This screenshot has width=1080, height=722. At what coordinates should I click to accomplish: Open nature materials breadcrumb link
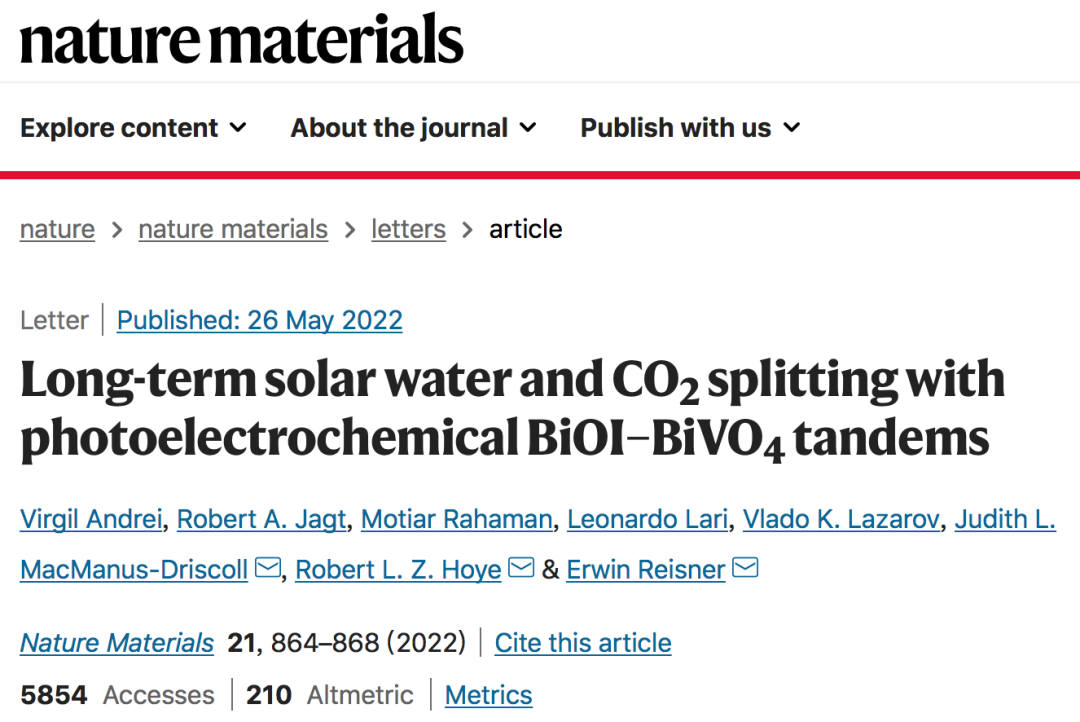[233, 229]
